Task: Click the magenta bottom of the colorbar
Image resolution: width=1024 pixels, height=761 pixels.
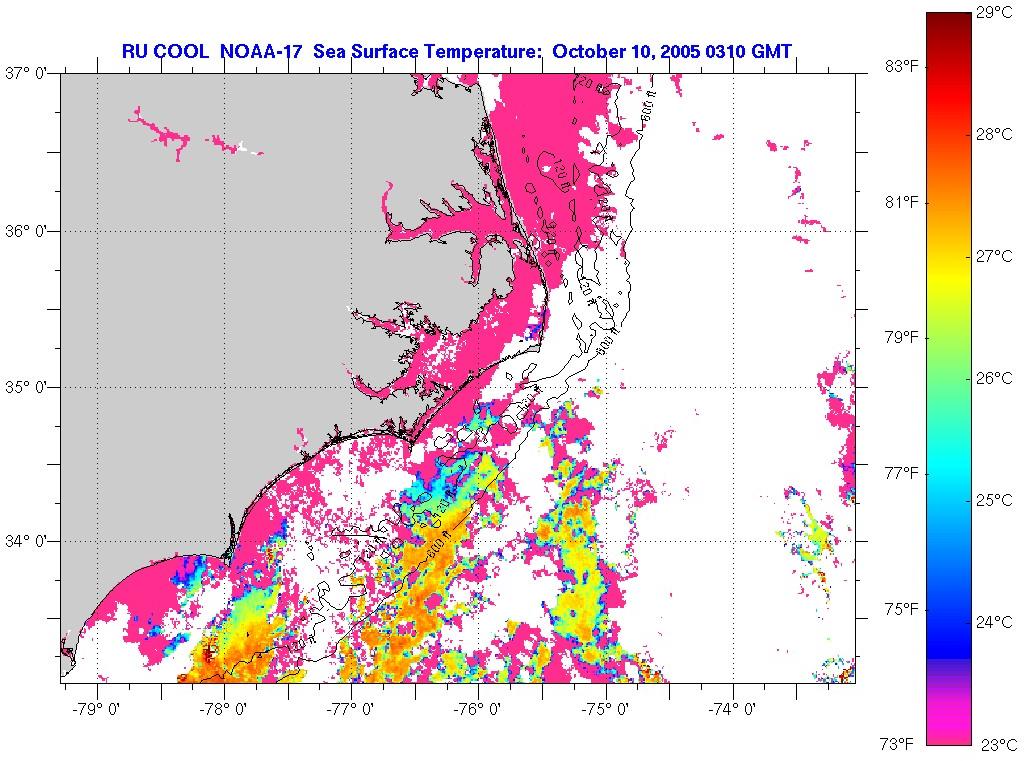Action: pyautogui.click(x=949, y=722)
